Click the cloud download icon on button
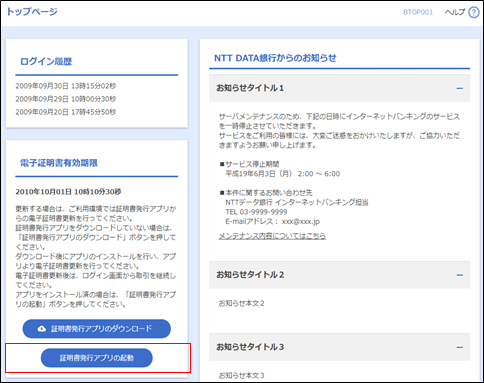Screen dimensions: 484x383 click(42, 329)
